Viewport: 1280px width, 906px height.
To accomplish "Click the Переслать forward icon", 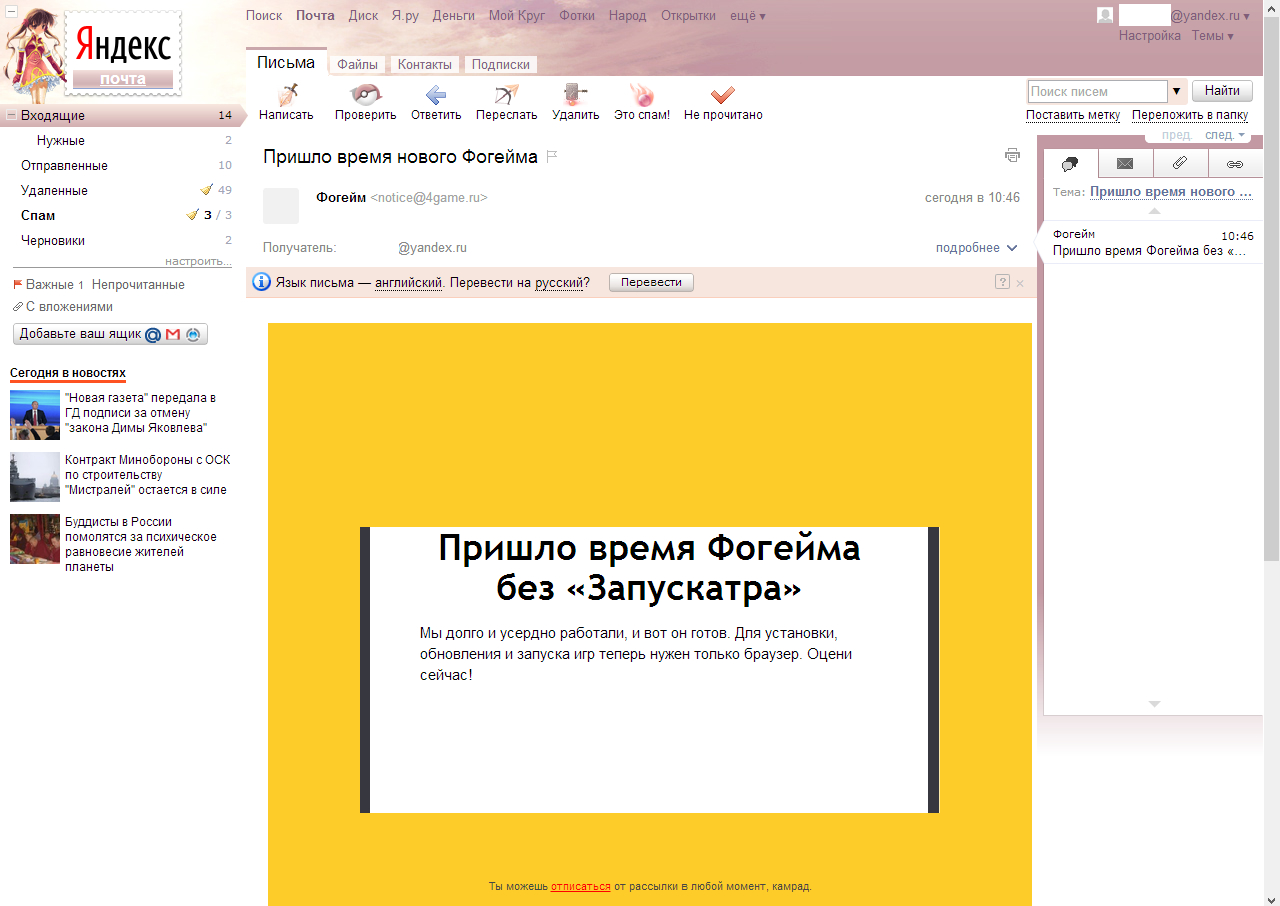I will tap(507, 95).
